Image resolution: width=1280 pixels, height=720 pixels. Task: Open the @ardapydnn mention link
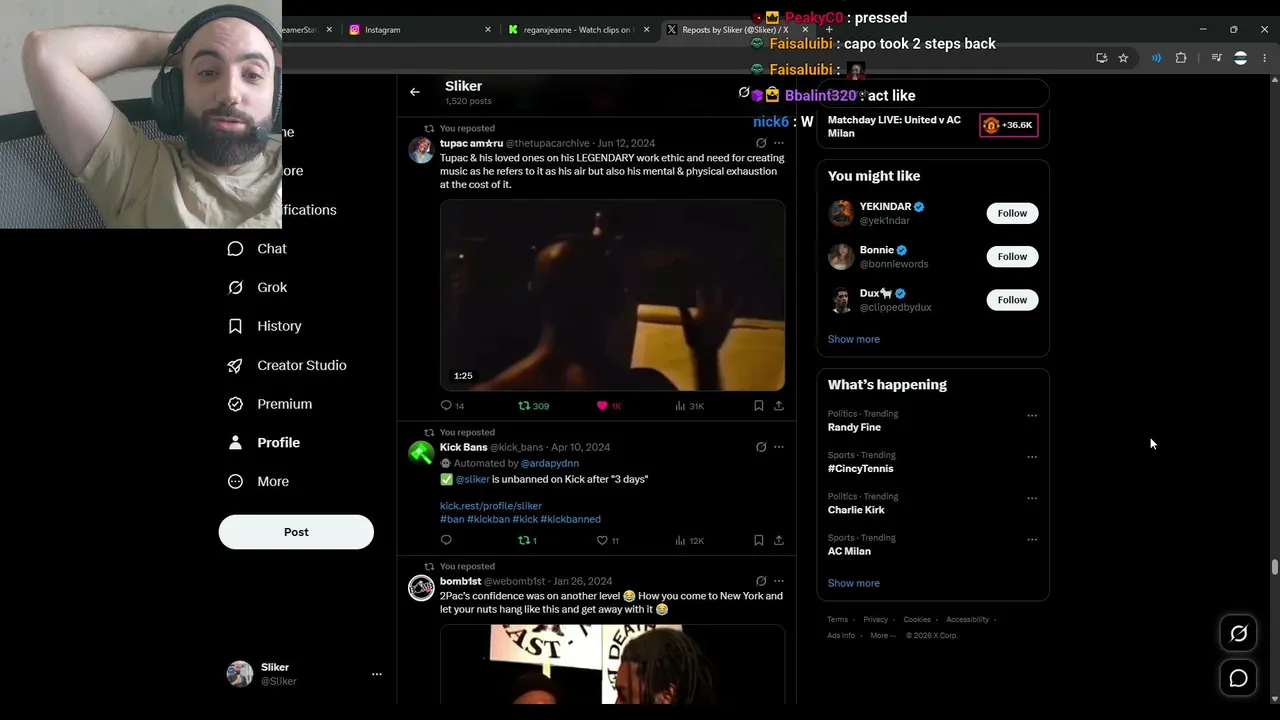550,463
